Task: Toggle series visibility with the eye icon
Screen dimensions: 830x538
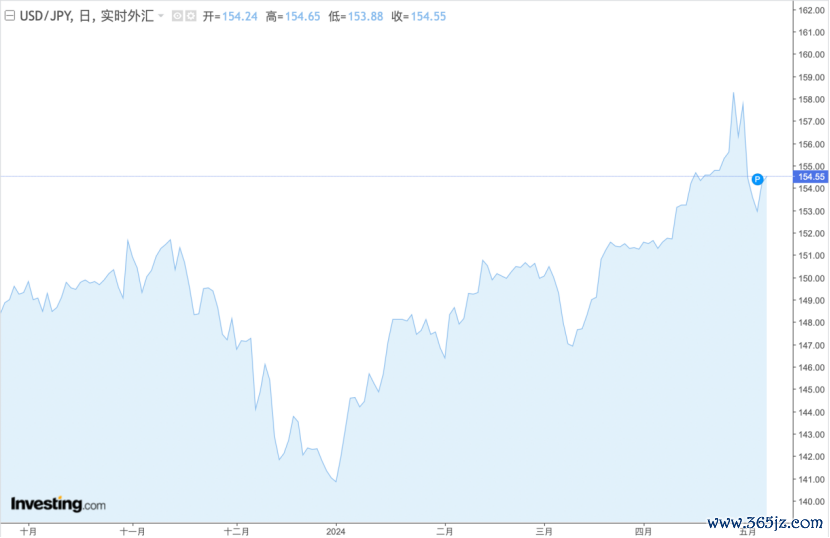Action: 177,17
